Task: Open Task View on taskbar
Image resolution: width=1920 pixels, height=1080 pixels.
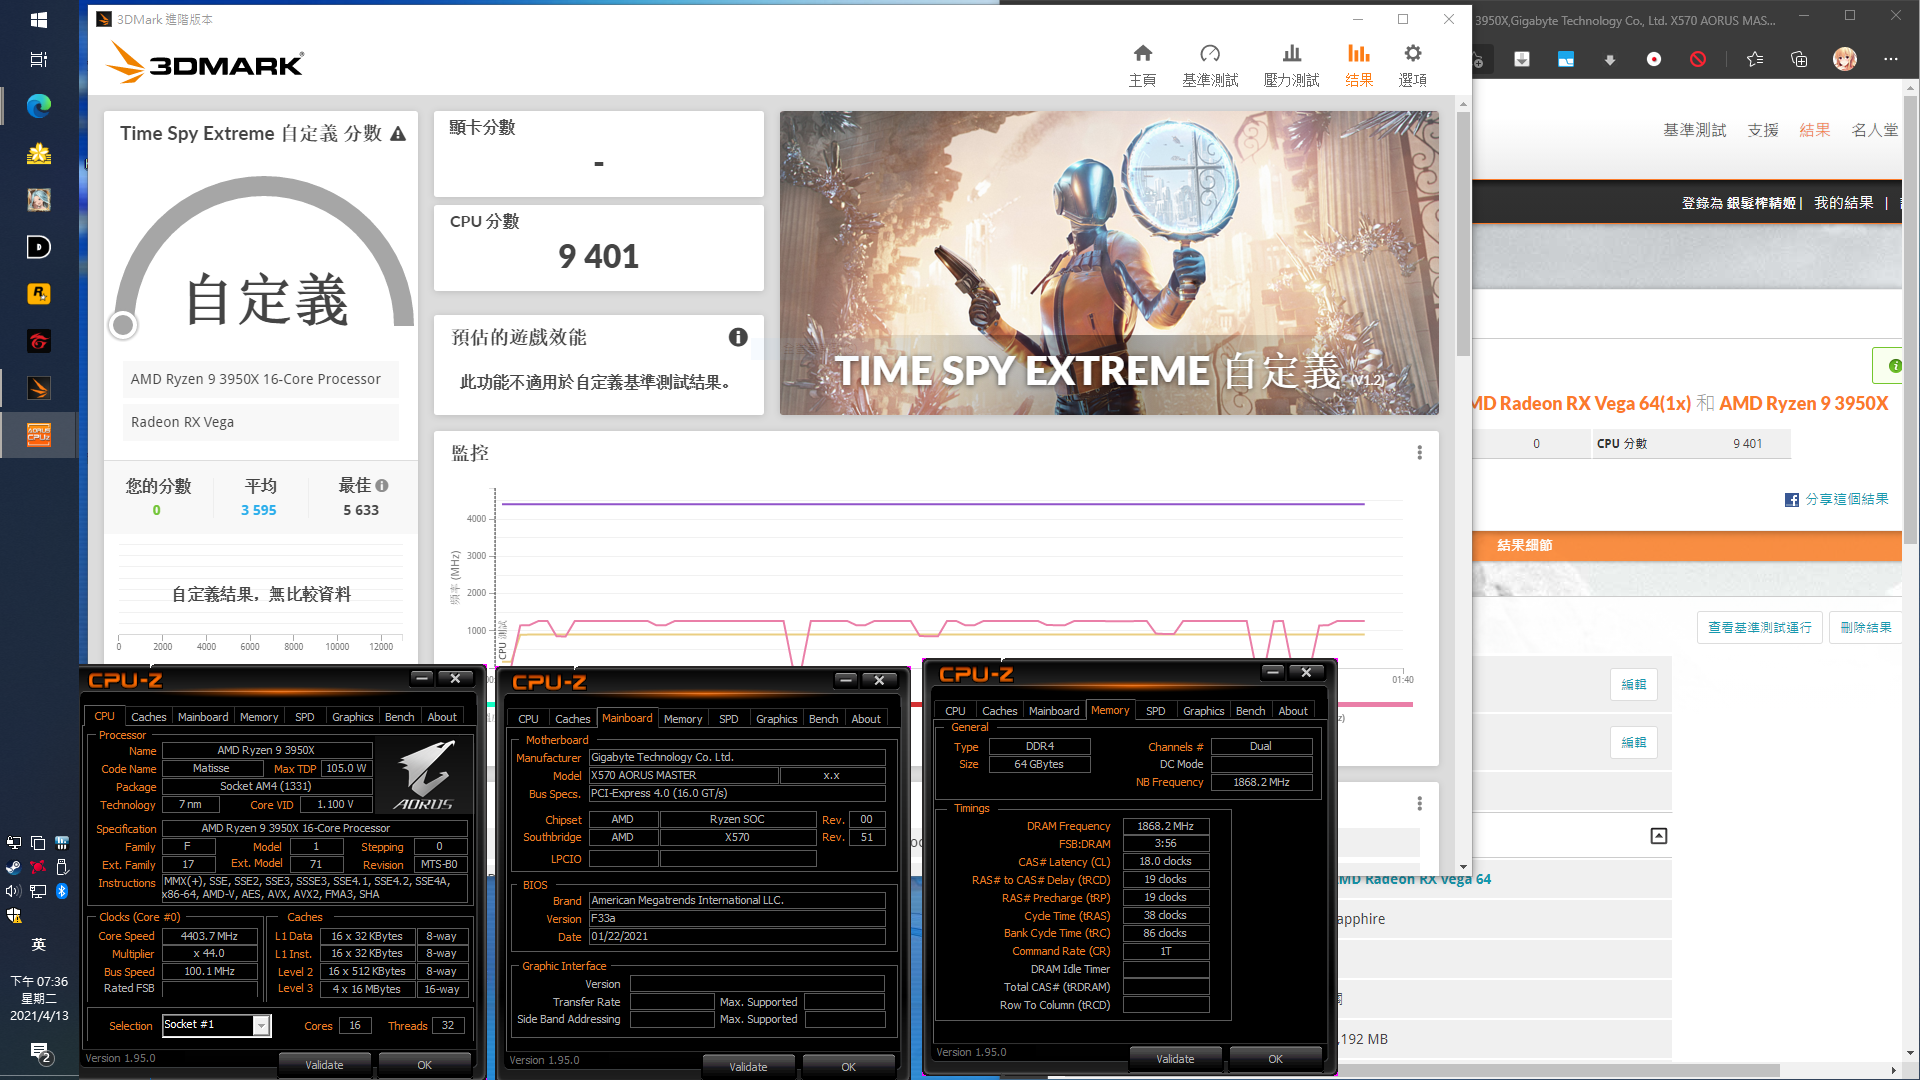Action: pyautogui.click(x=39, y=60)
